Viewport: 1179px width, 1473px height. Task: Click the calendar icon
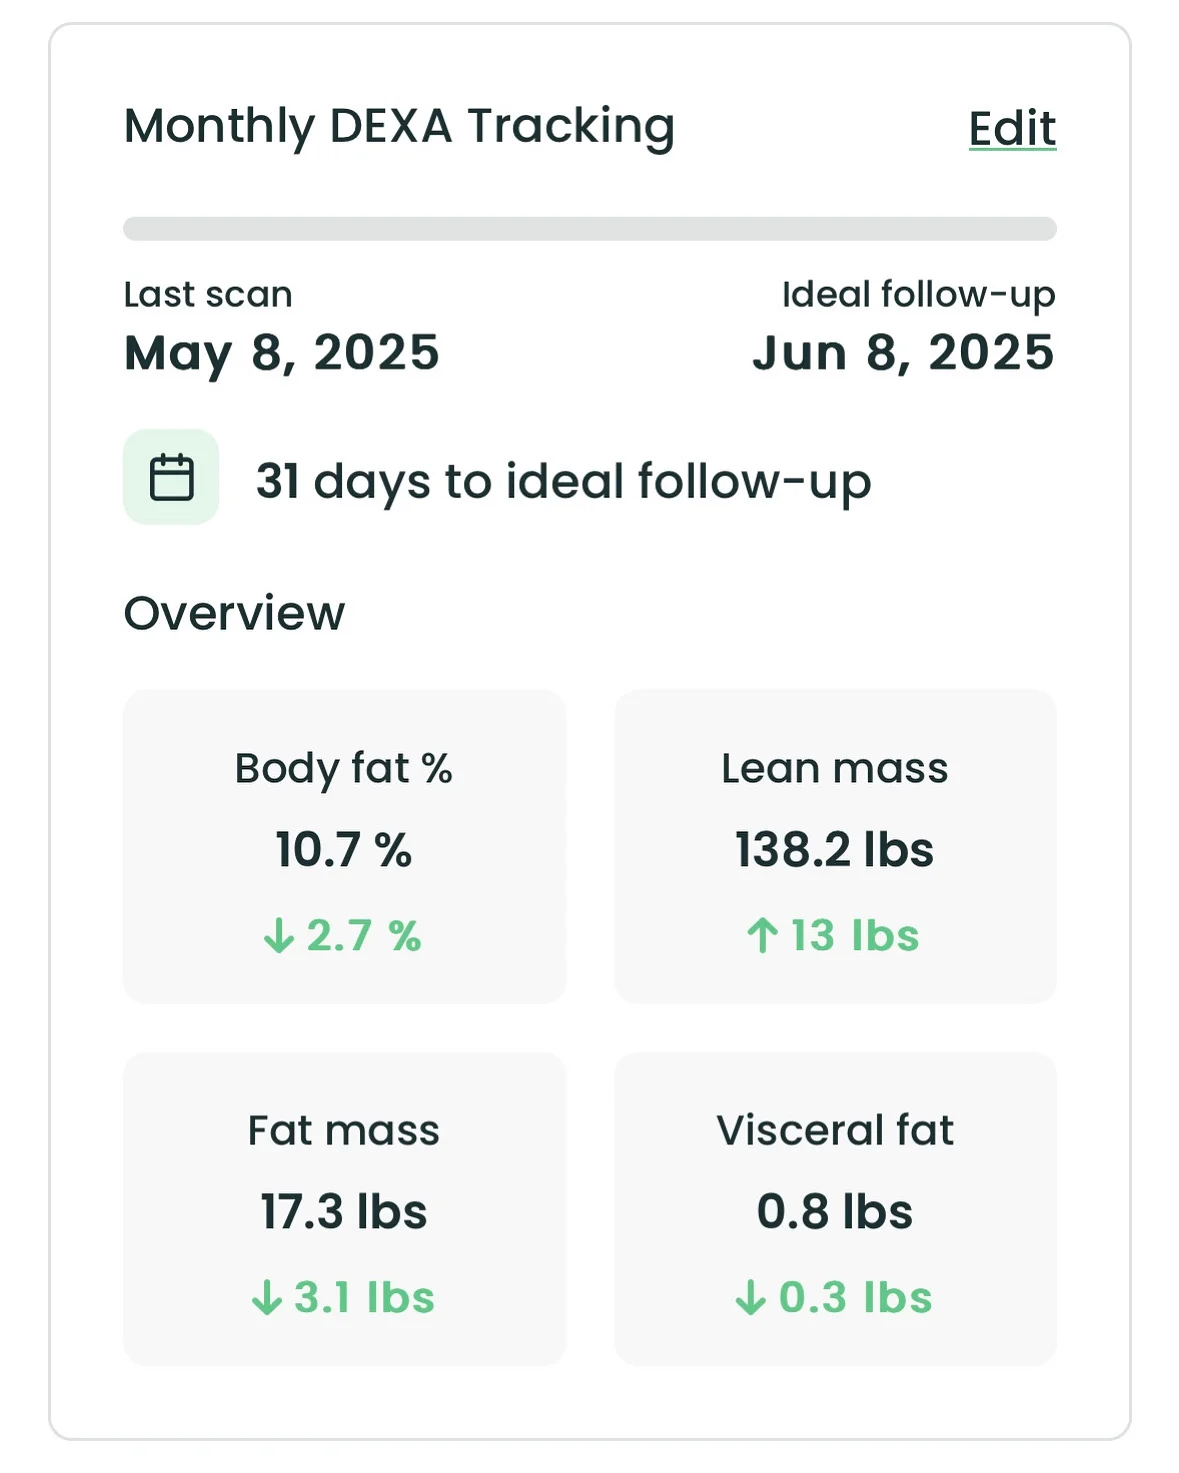pos(171,477)
